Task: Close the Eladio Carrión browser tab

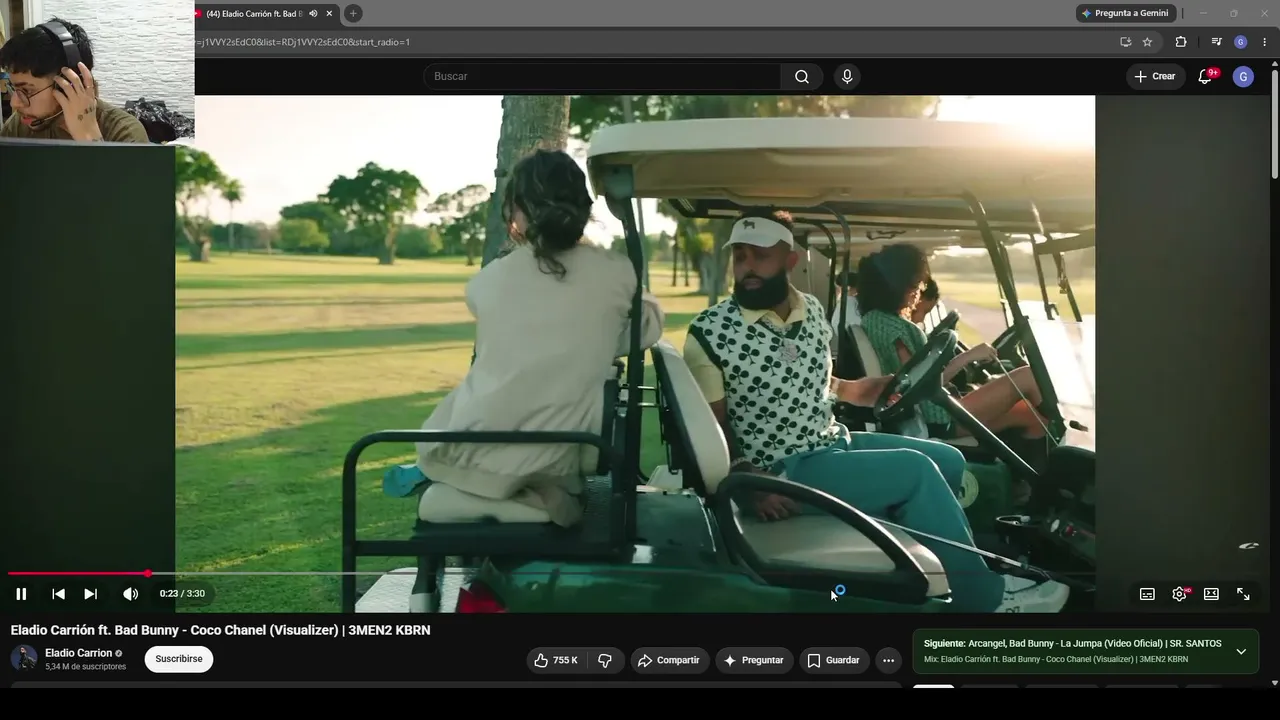Action: [329, 13]
